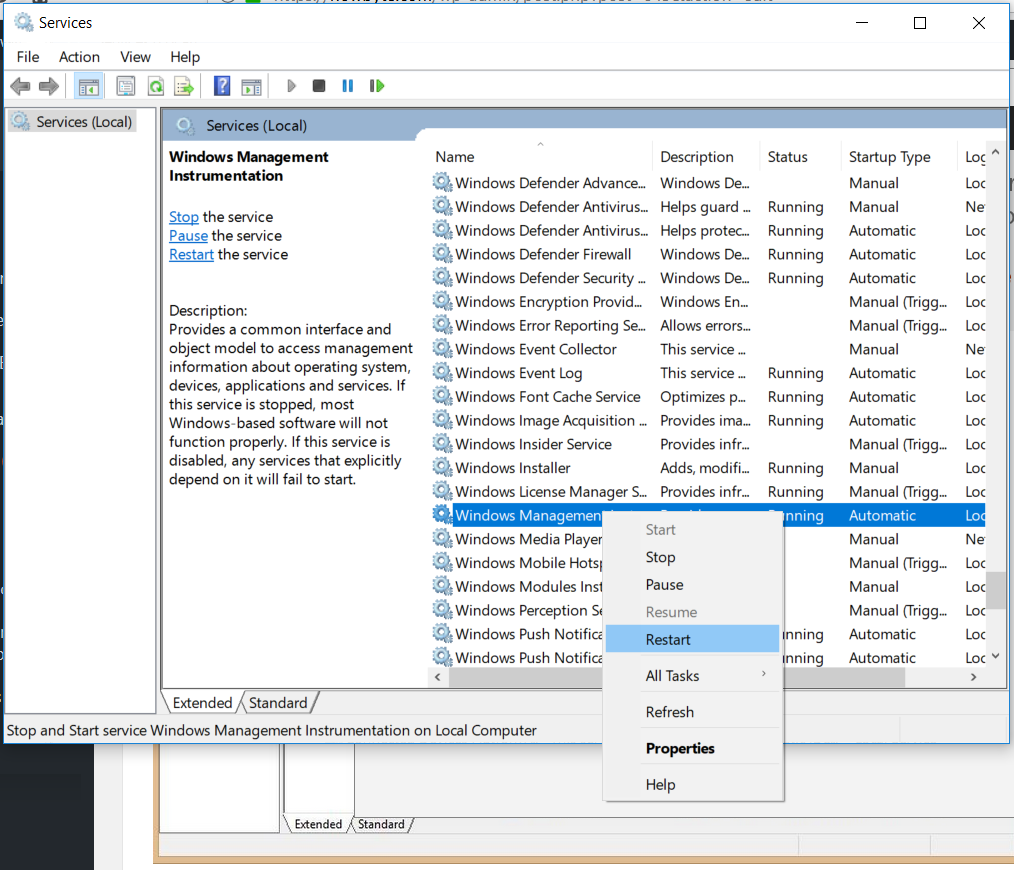
Task: Switch to Standard tab in the background window
Action: [x=381, y=824]
